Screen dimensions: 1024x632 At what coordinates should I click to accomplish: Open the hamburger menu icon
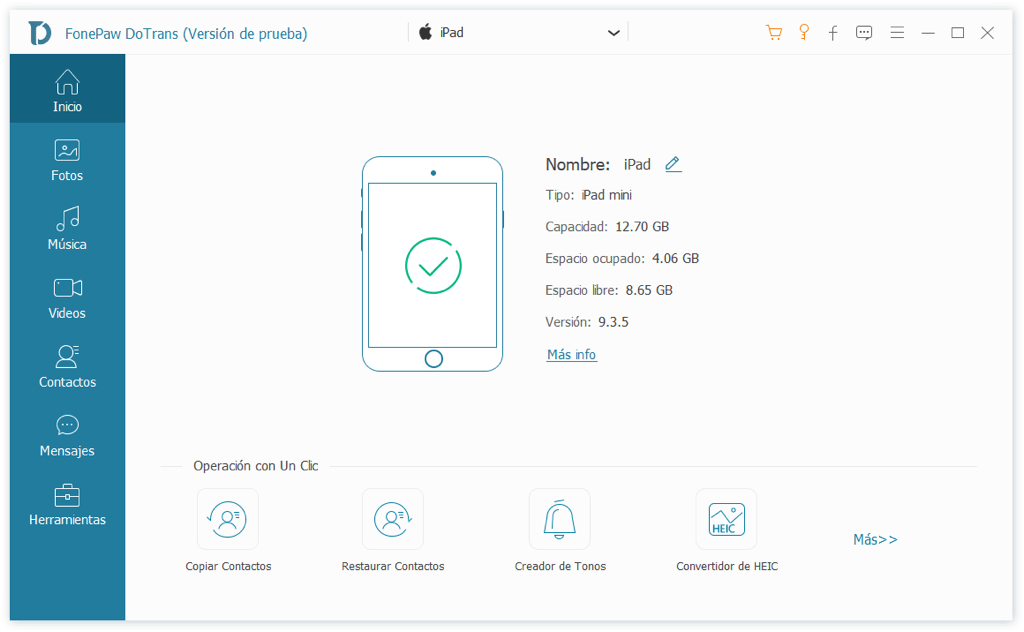pos(897,33)
